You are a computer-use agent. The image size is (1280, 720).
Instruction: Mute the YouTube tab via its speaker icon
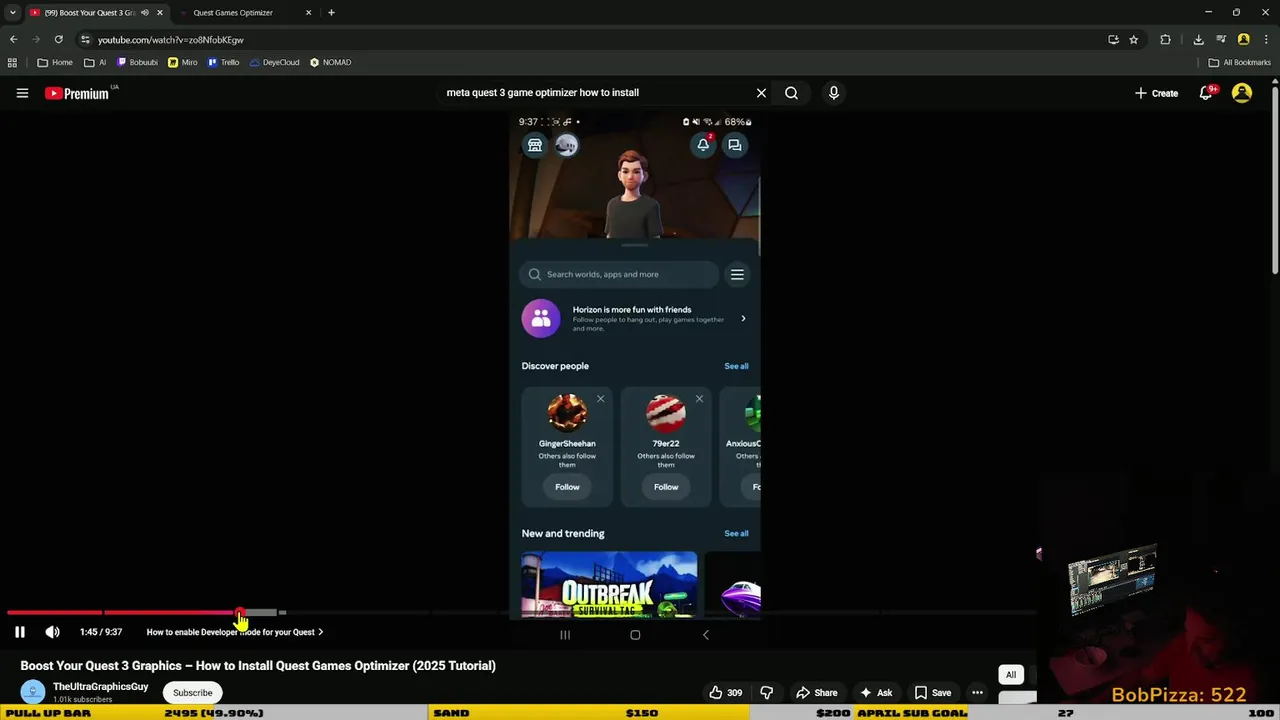point(145,13)
